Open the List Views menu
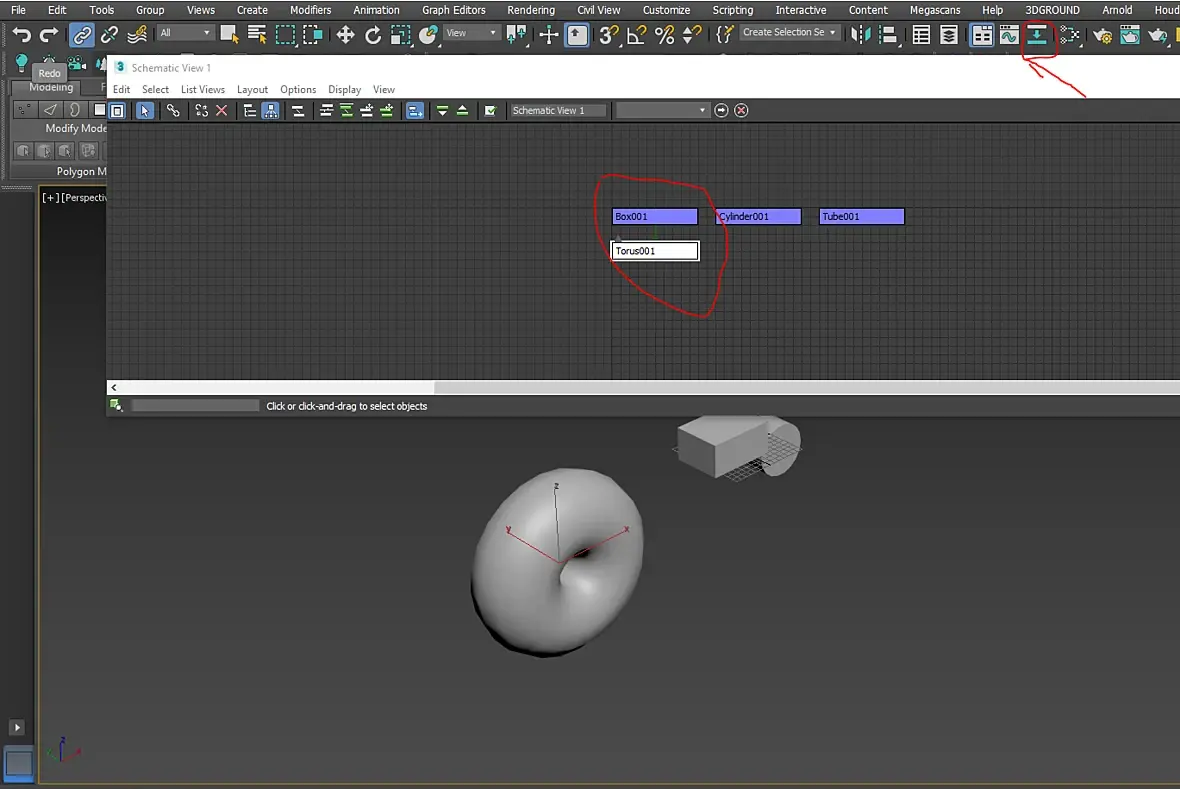1180x789 pixels. pyautogui.click(x=202, y=89)
